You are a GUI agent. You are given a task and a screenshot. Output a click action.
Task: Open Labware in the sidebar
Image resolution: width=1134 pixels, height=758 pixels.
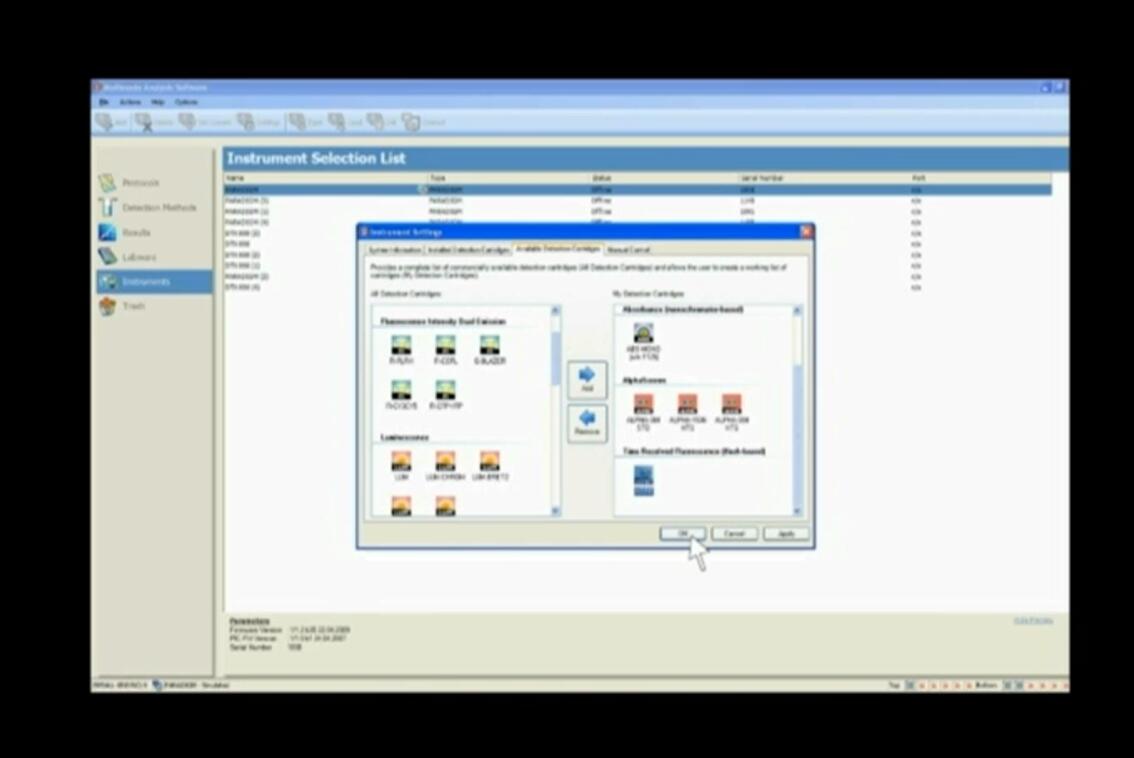(129, 257)
